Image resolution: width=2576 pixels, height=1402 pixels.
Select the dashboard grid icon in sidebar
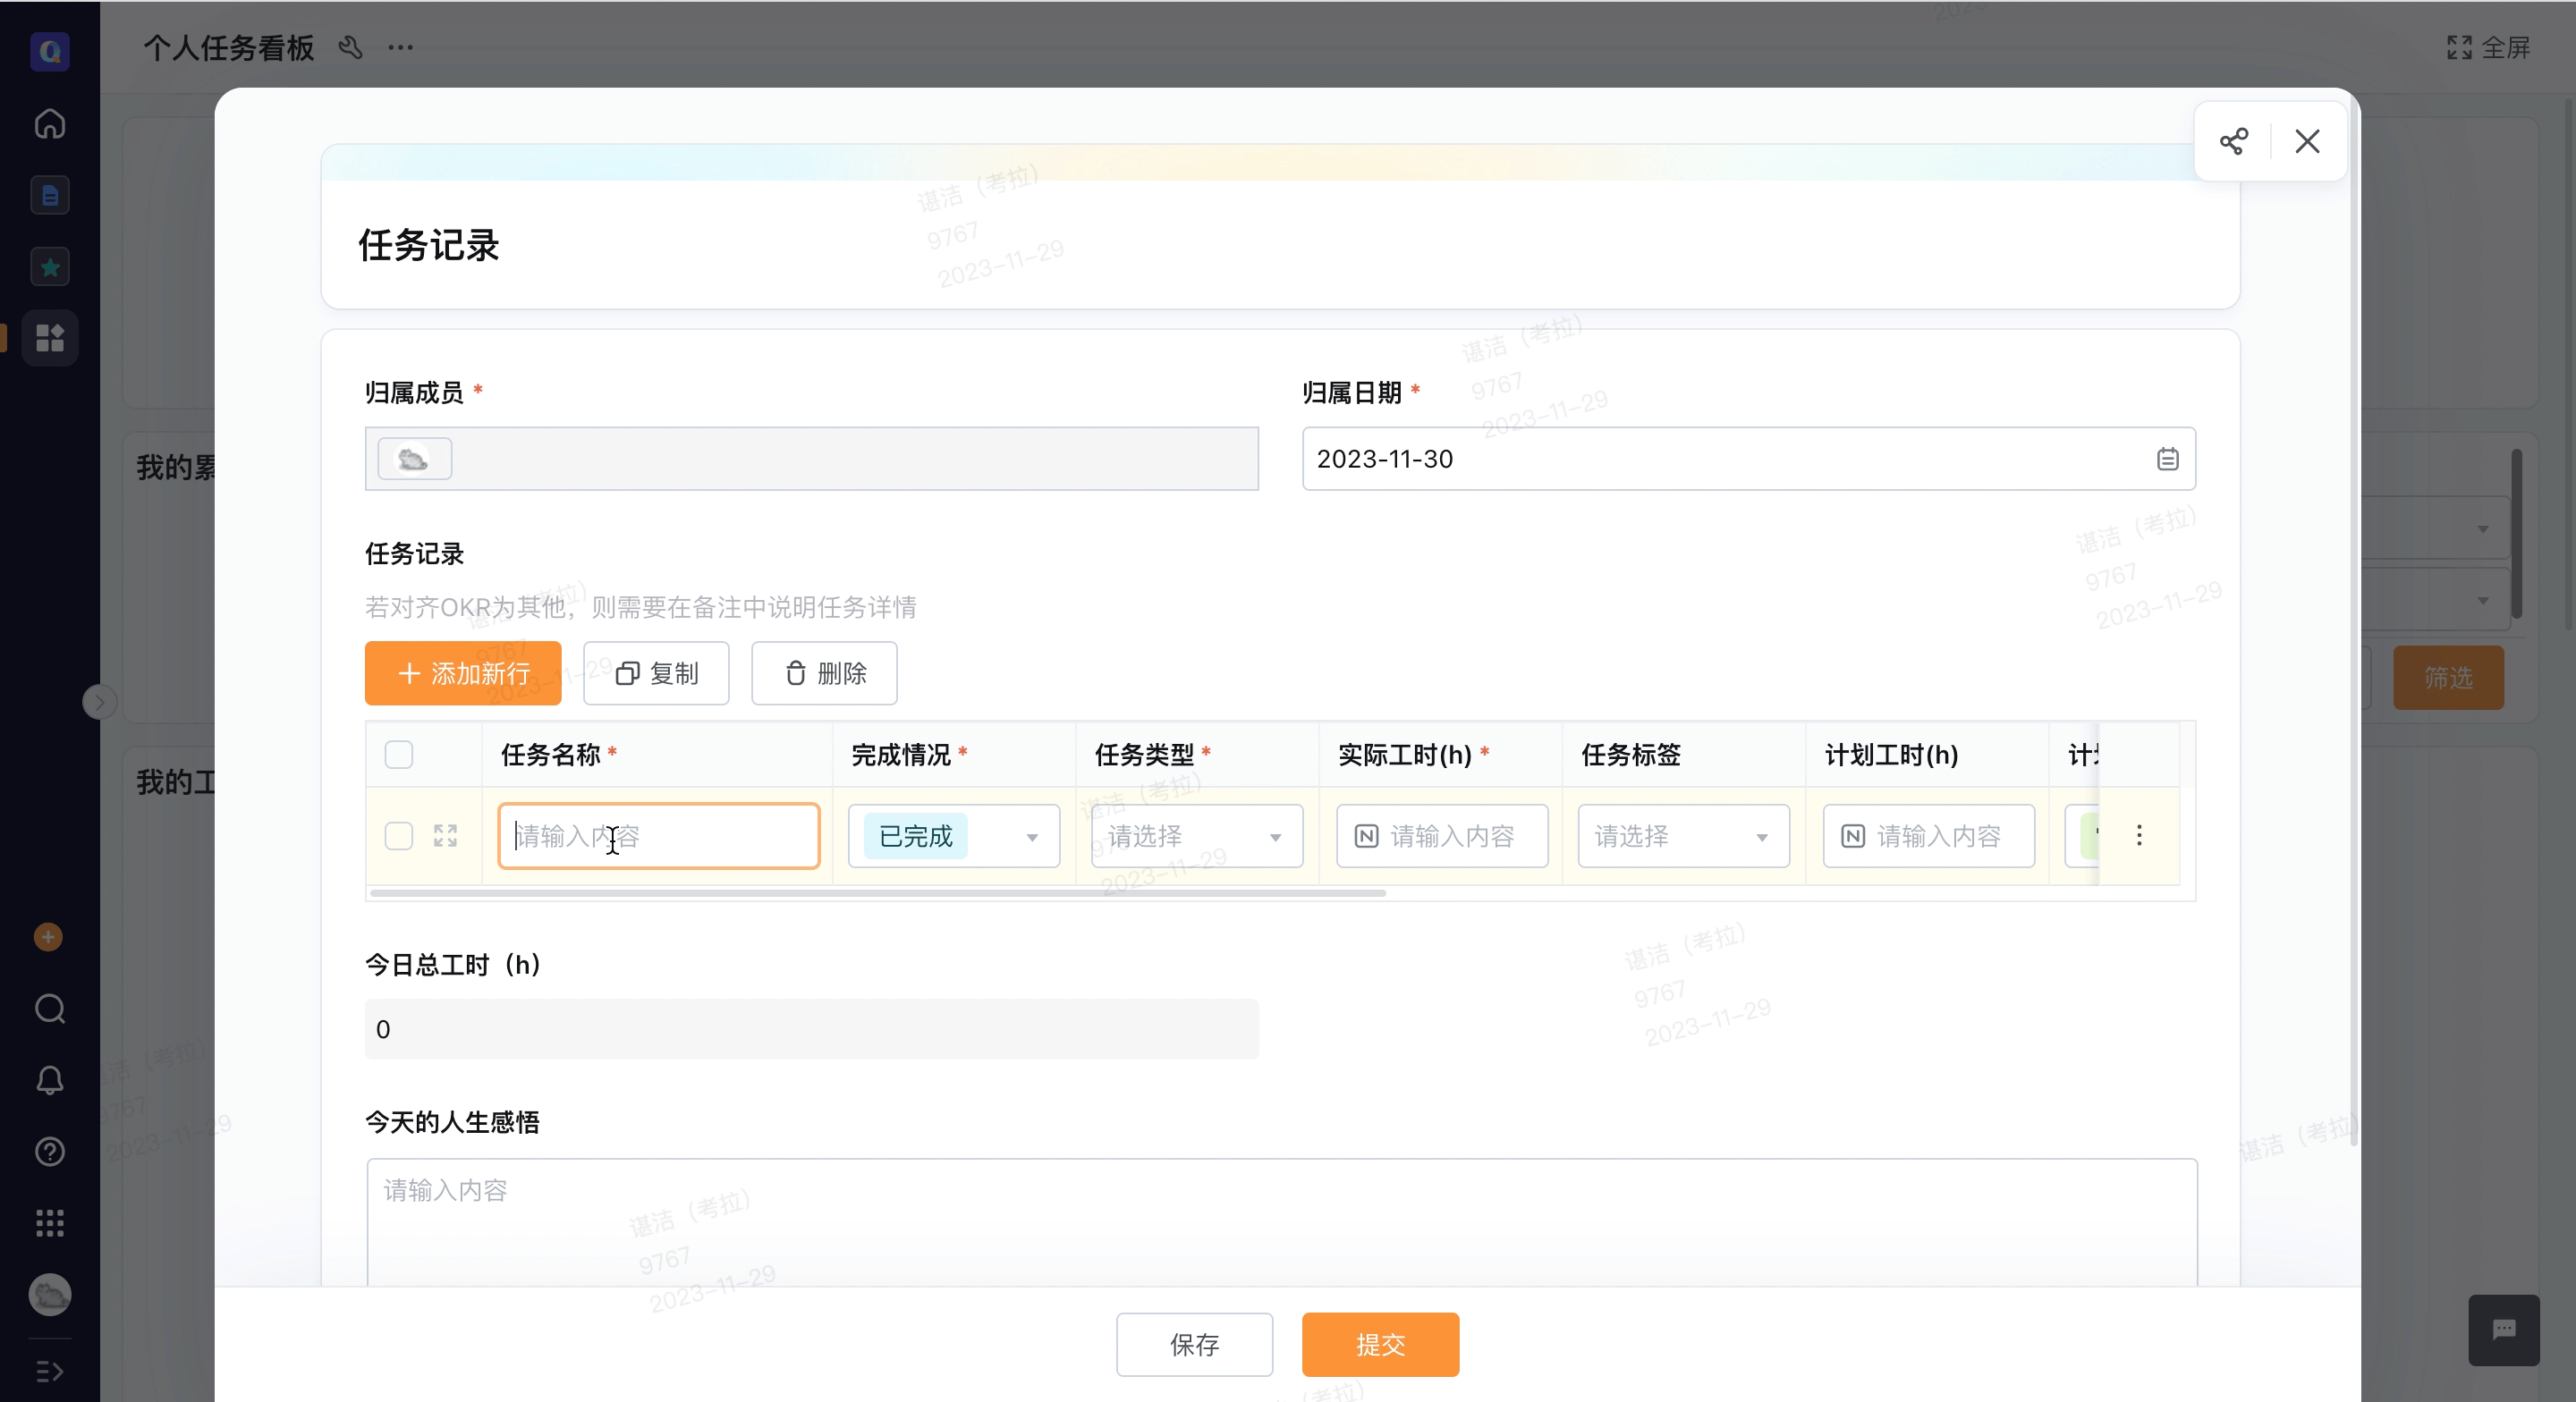pos(50,338)
